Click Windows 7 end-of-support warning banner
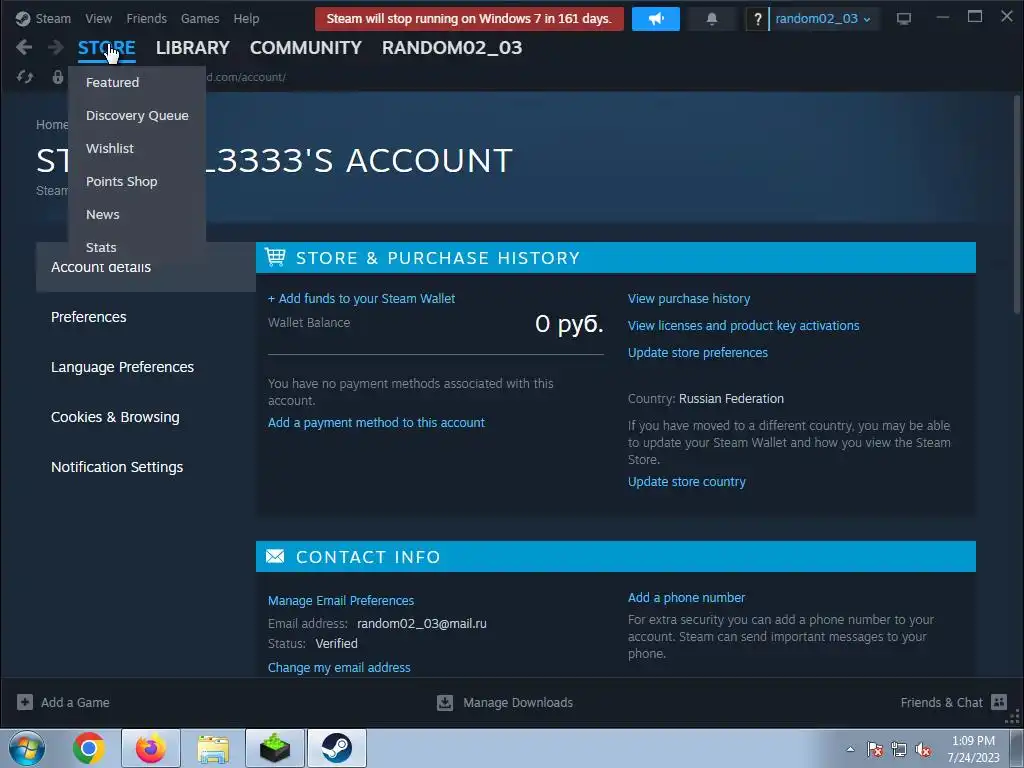The height and width of the screenshot is (768, 1024). pyautogui.click(x=469, y=19)
